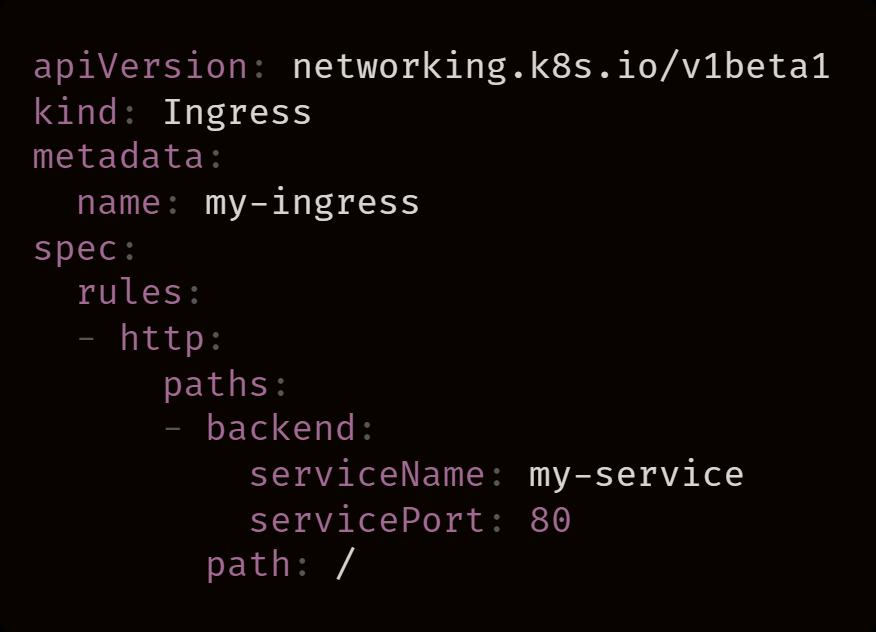Click the dash before http

point(87,338)
